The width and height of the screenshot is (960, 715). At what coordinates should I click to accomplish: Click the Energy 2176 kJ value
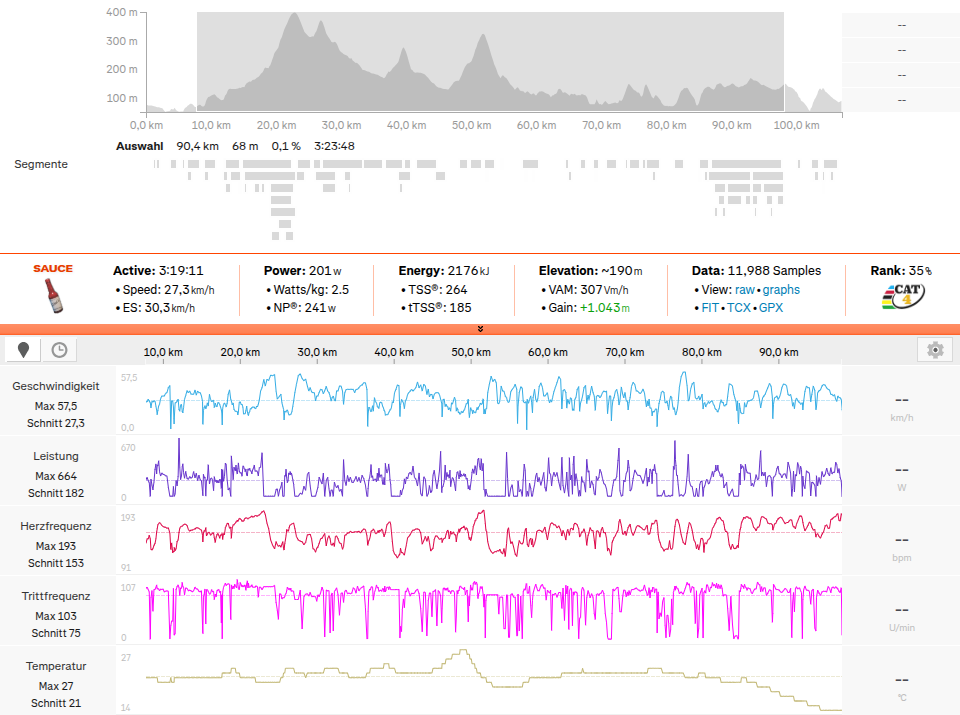(x=468, y=271)
